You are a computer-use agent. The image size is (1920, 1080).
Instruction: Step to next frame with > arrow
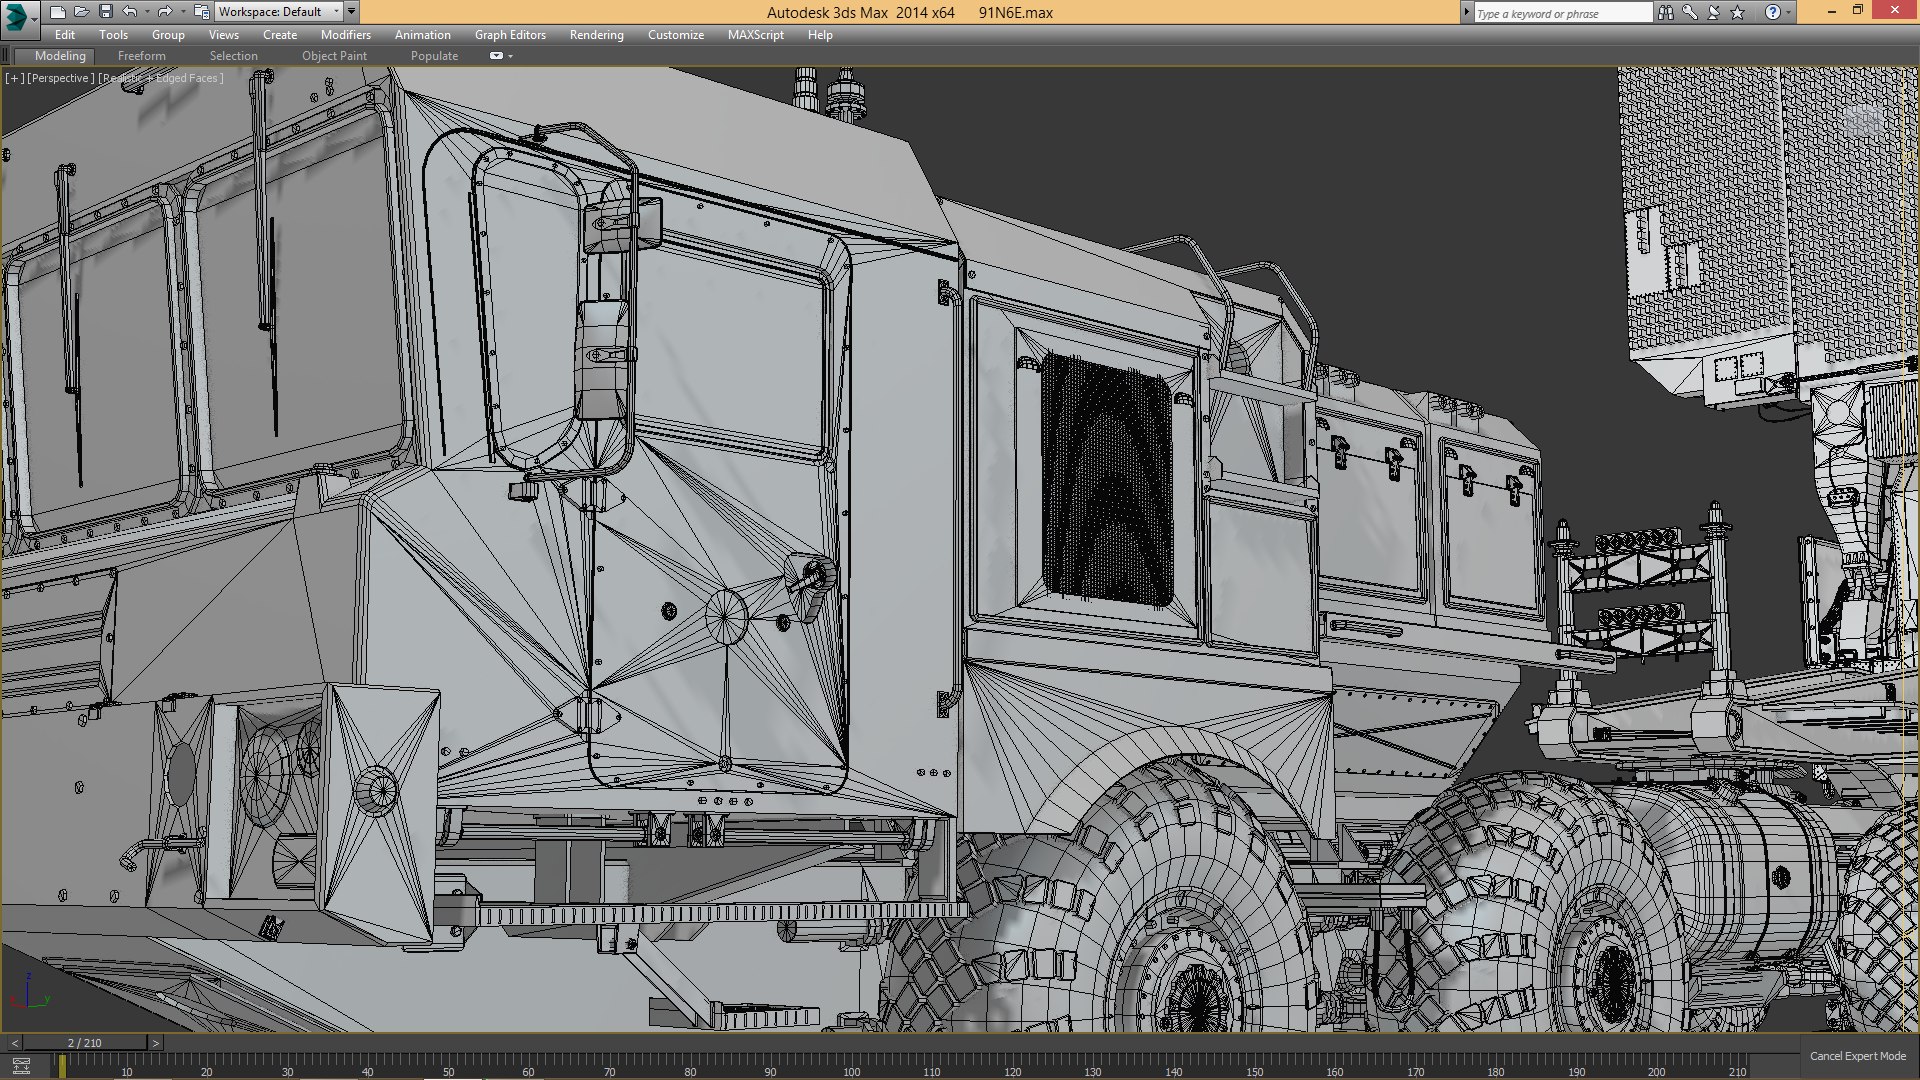click(x=155, y=1043)
